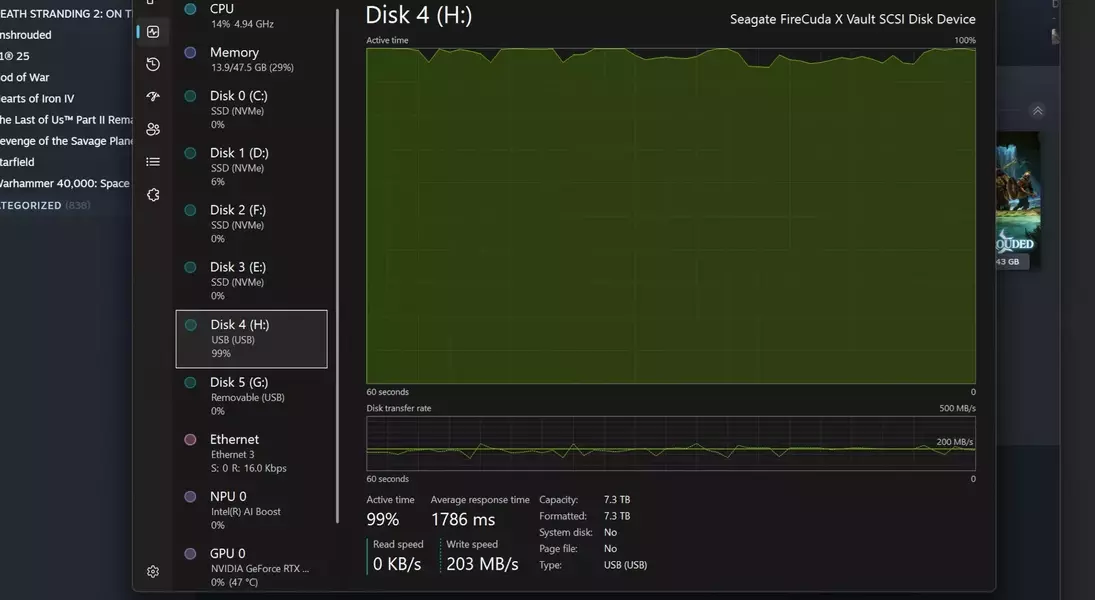Open the Startup apps icon
1095x600 pixels.
coord(153,97)
